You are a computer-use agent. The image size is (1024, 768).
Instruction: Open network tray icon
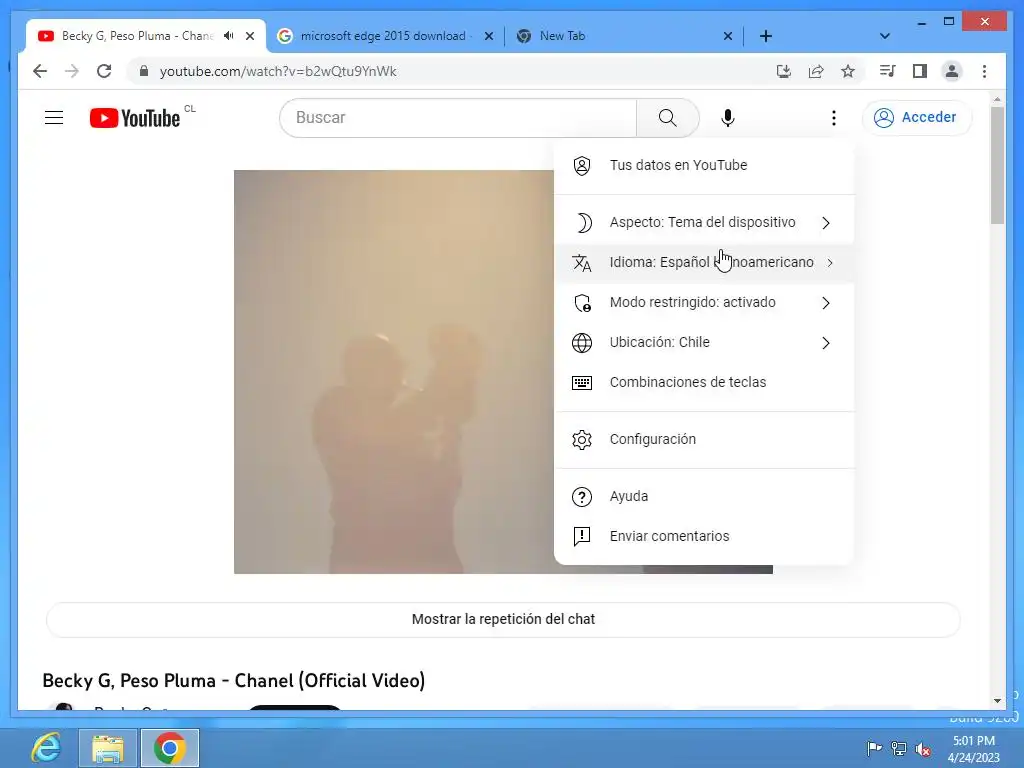pyautogui.click(x=899, y=748)
